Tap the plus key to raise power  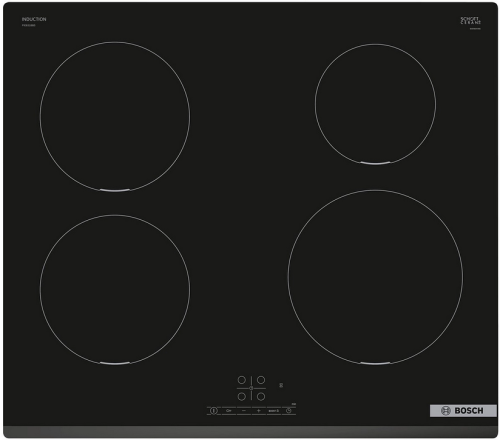pyautogui.click(x=259, y=411)
